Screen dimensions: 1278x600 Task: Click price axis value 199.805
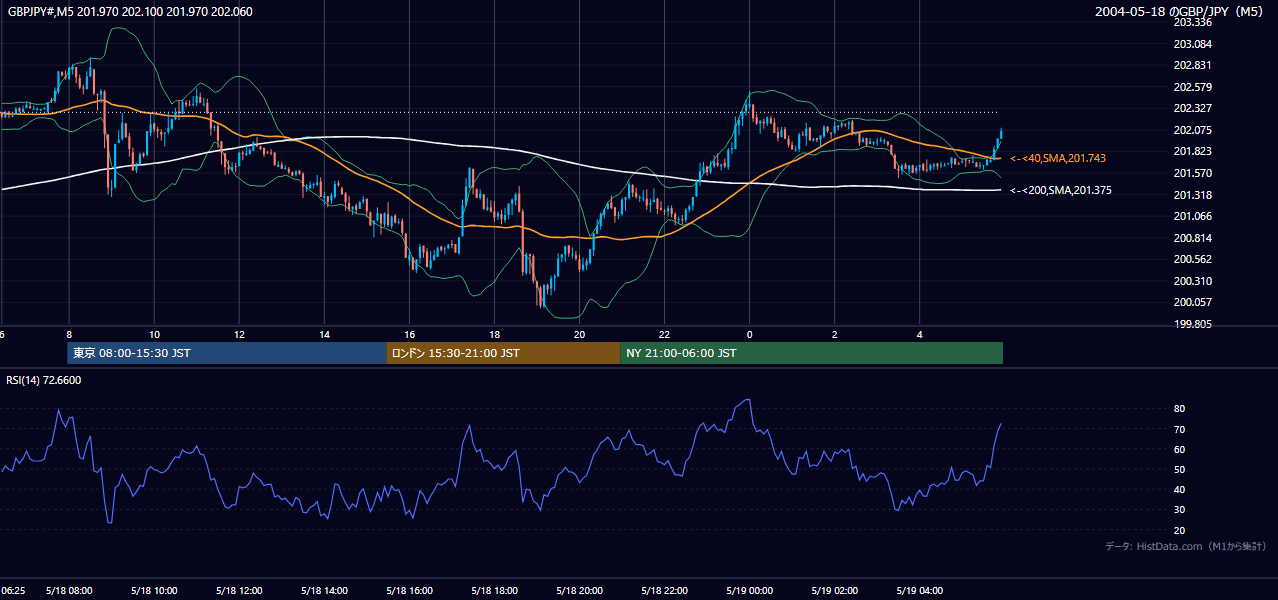[x=1193, y=324]
